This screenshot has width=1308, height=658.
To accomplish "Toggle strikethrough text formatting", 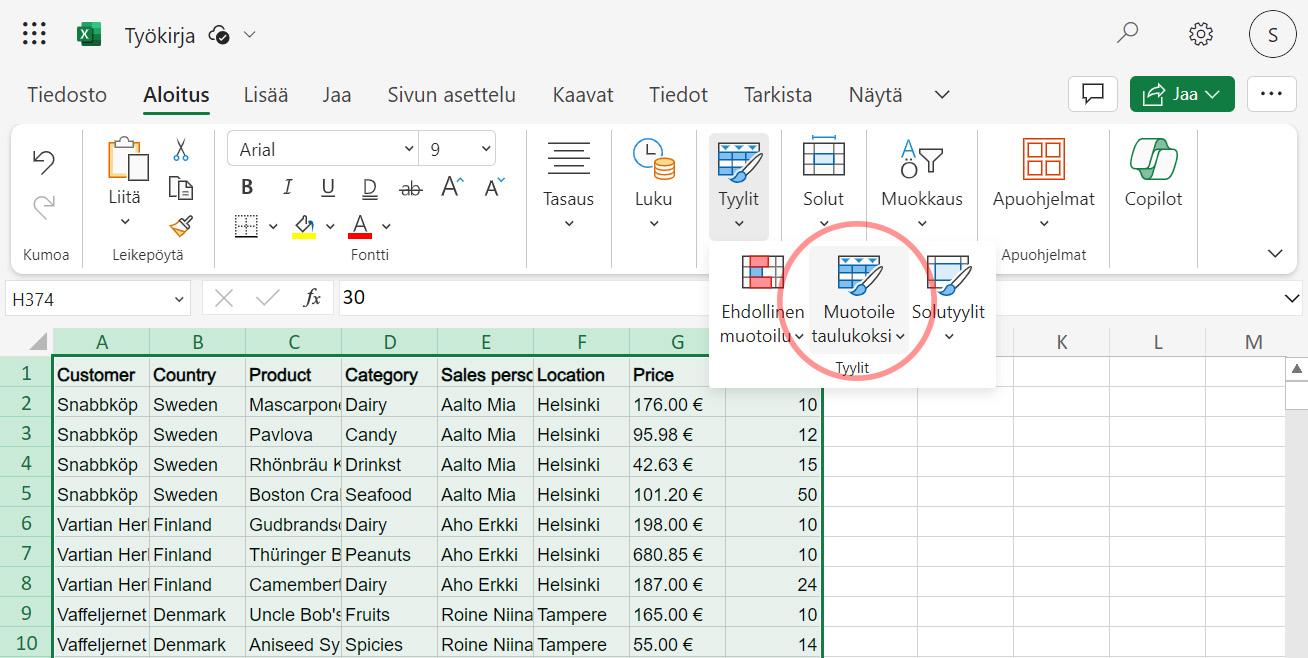I will coord(410,188).
